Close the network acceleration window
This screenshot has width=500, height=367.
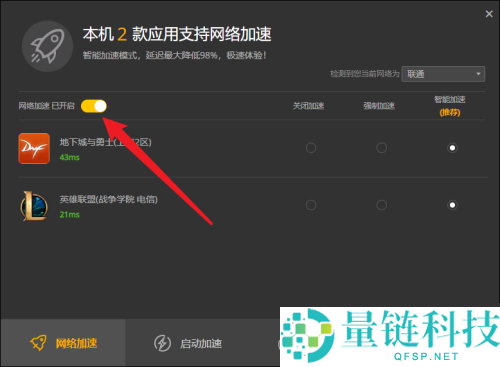coord(489,14)
